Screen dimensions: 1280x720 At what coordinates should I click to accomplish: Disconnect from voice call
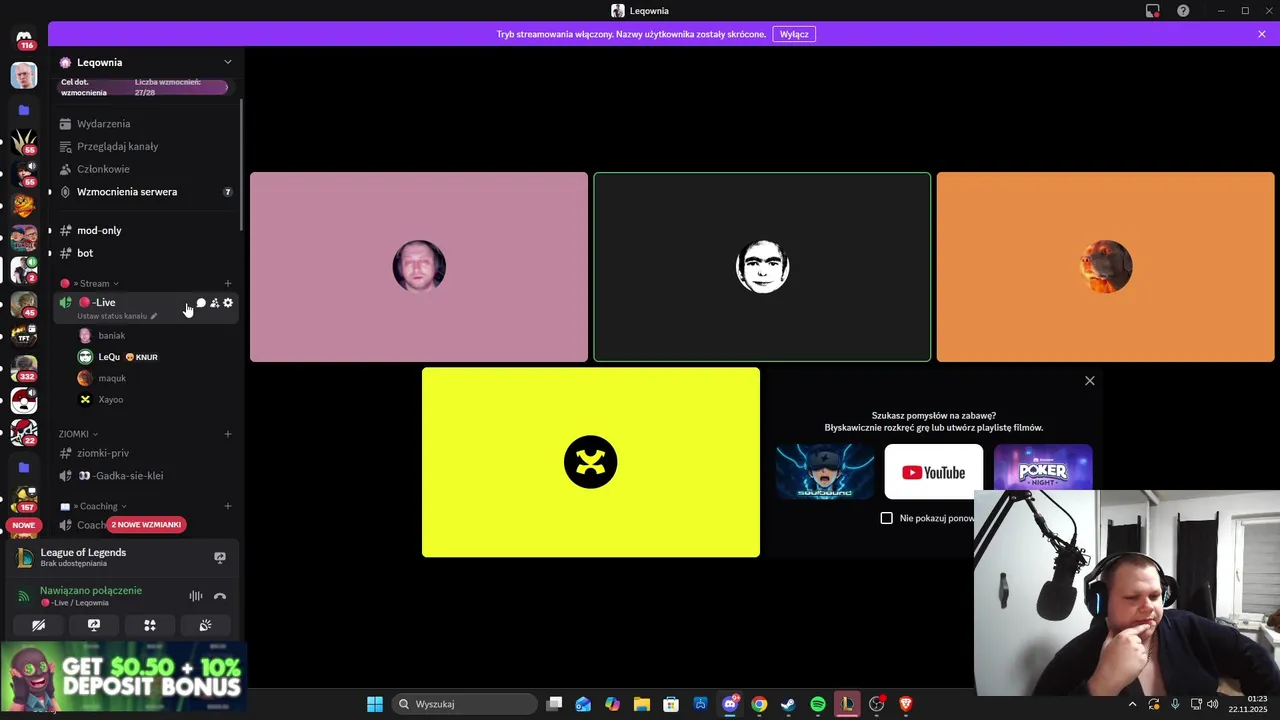[220, 596]
